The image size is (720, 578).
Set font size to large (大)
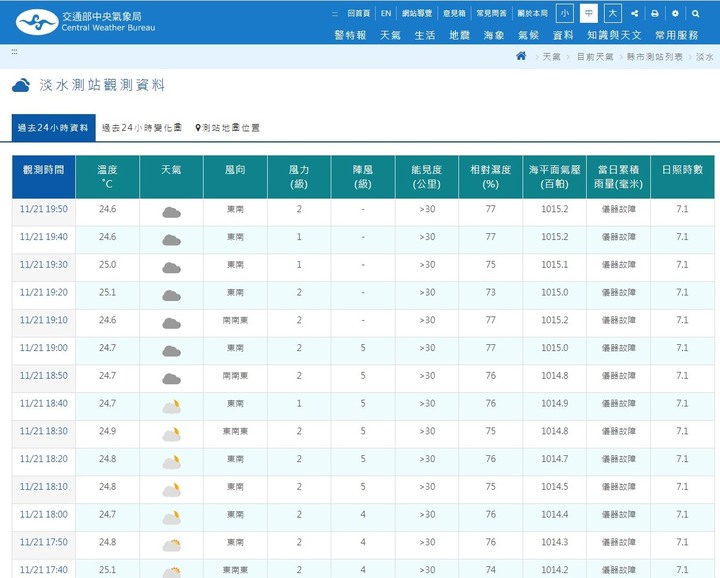click(x=613, y=13)
